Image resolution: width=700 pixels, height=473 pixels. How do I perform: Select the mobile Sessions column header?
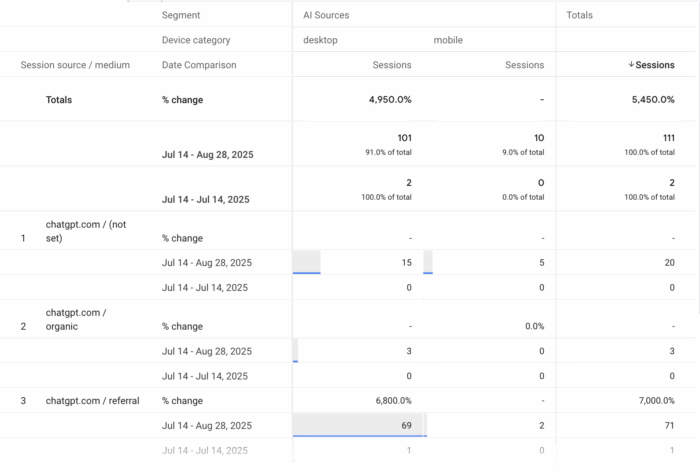524,65
